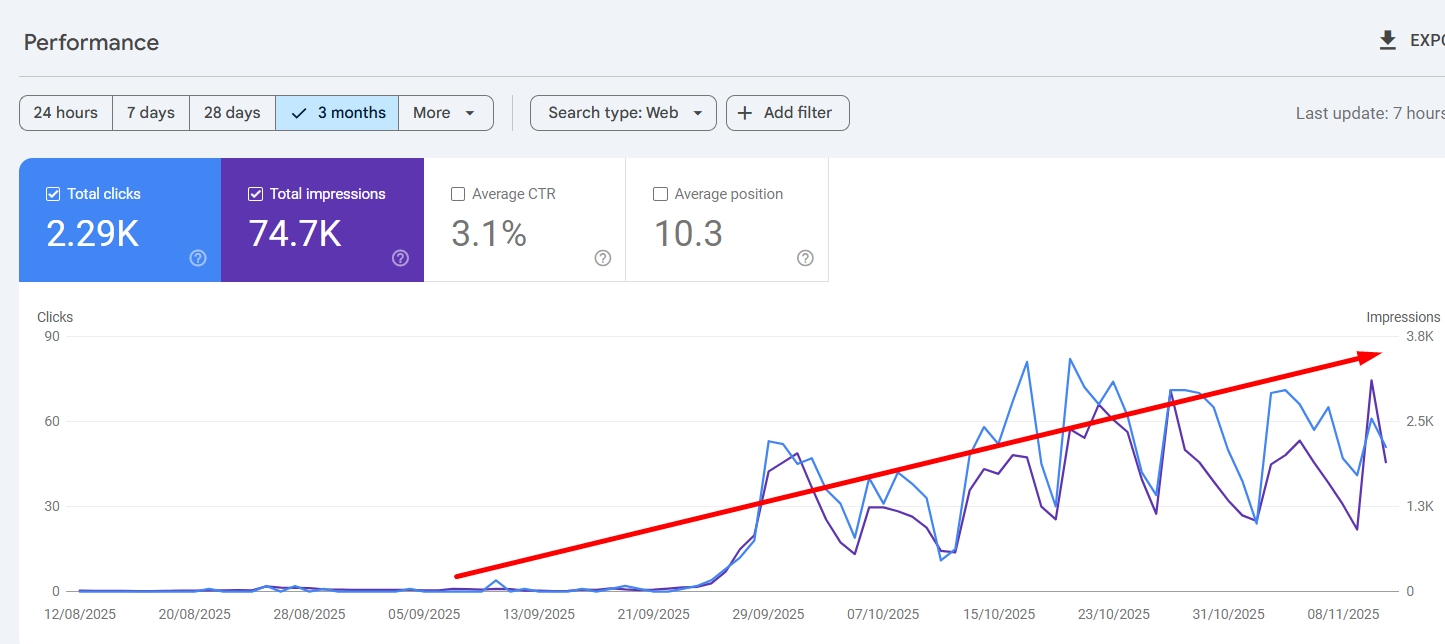
Task: Select the 7 days range
Action: [151, 113]
